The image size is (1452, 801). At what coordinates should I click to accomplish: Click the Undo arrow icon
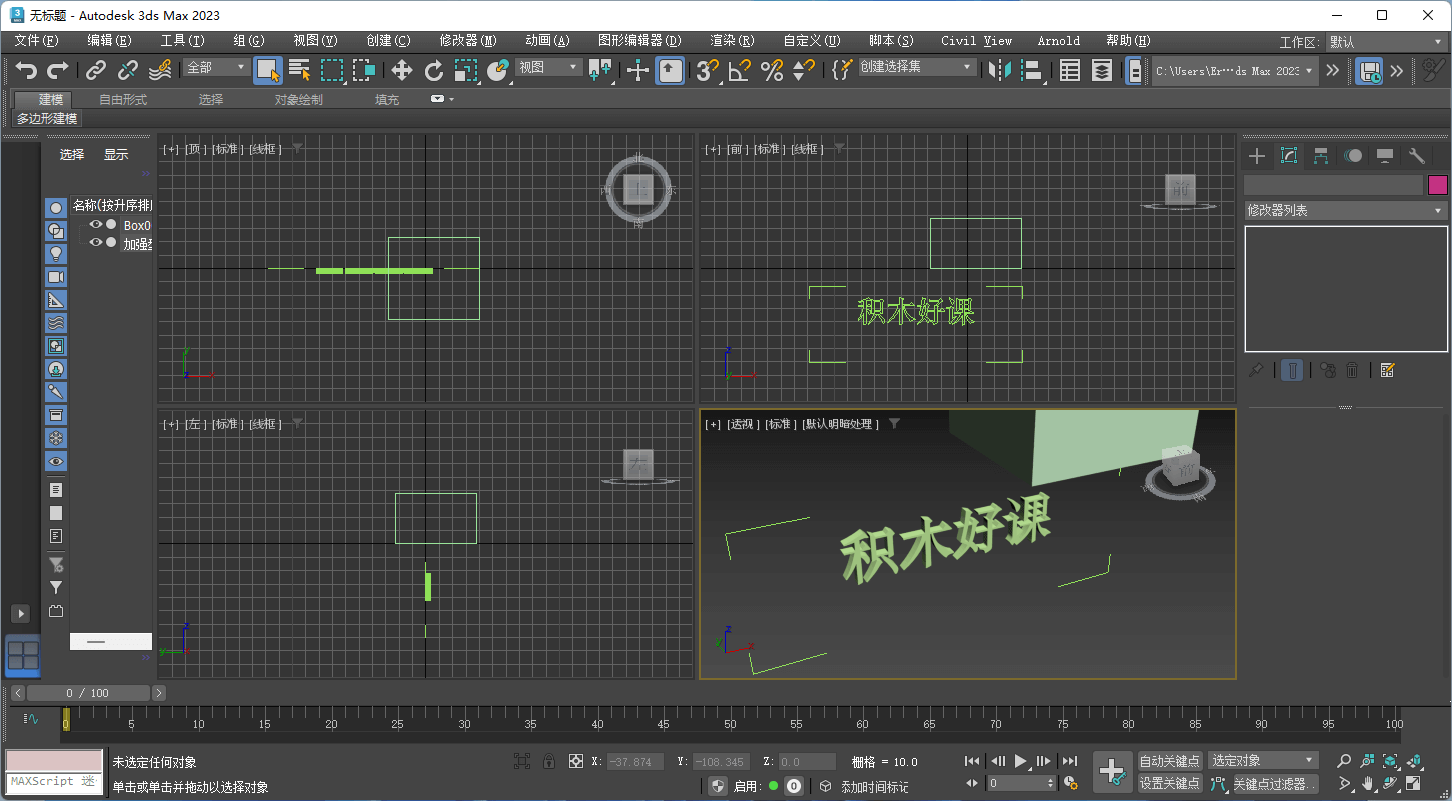[26, 70]
